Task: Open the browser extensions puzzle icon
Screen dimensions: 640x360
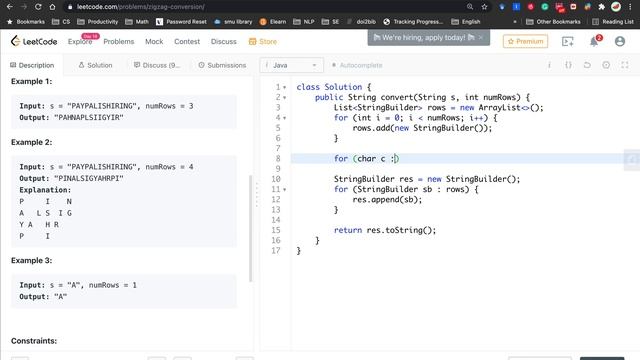Action: [601, 7]
